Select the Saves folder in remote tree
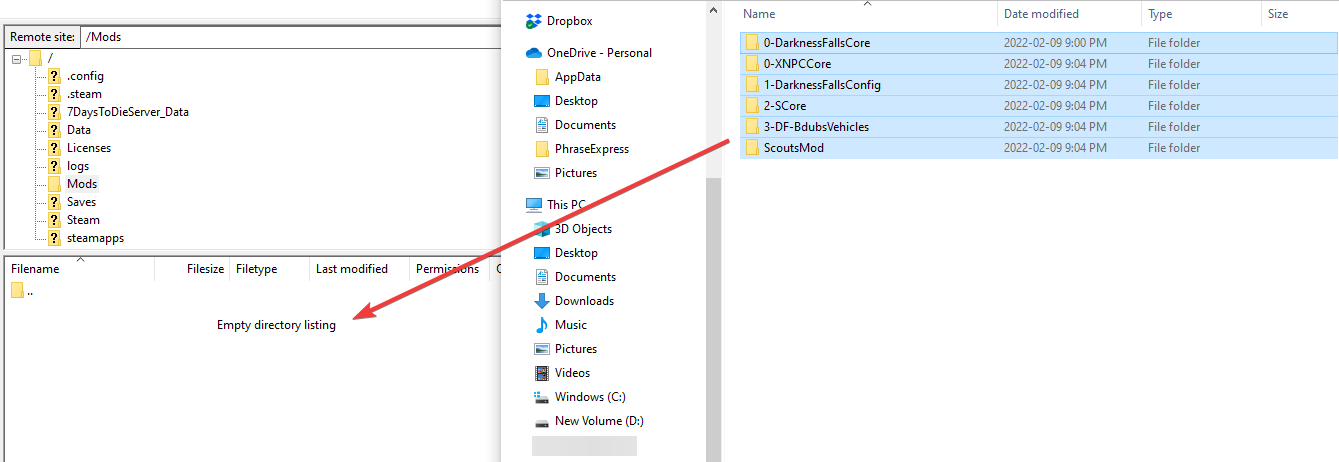The image size is (1339, 462). 81,202
